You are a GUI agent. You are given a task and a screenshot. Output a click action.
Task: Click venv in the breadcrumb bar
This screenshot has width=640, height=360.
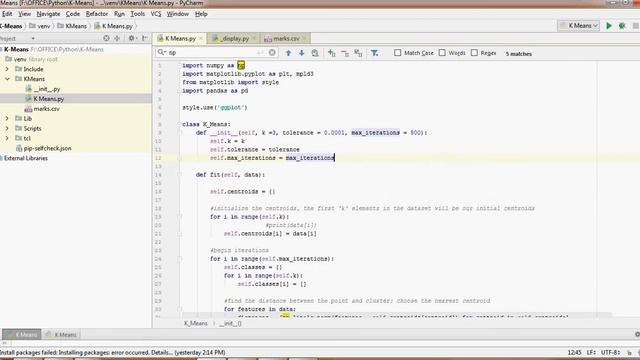pos(40,26)
